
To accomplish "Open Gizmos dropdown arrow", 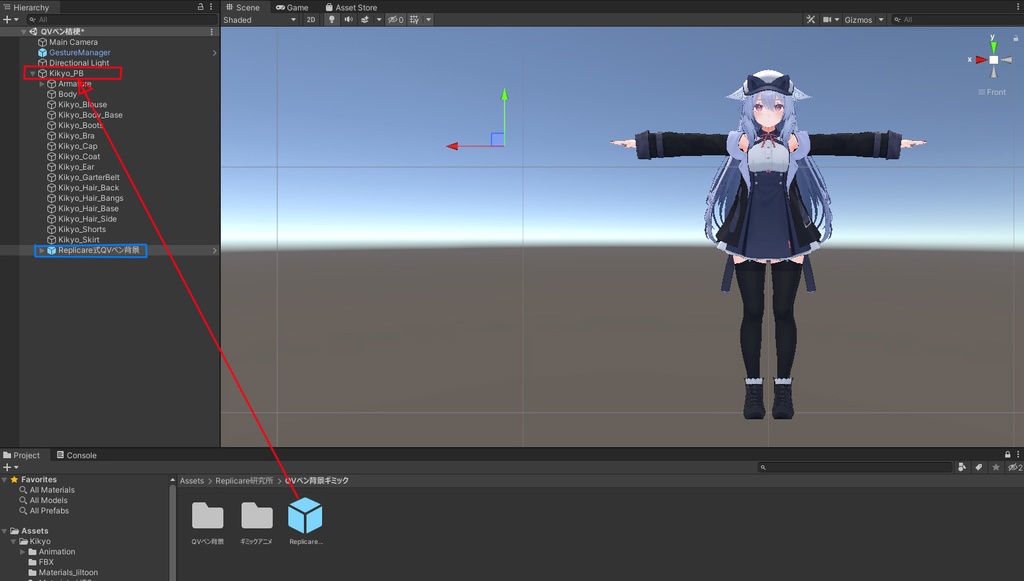I will (x=881, y=20).
